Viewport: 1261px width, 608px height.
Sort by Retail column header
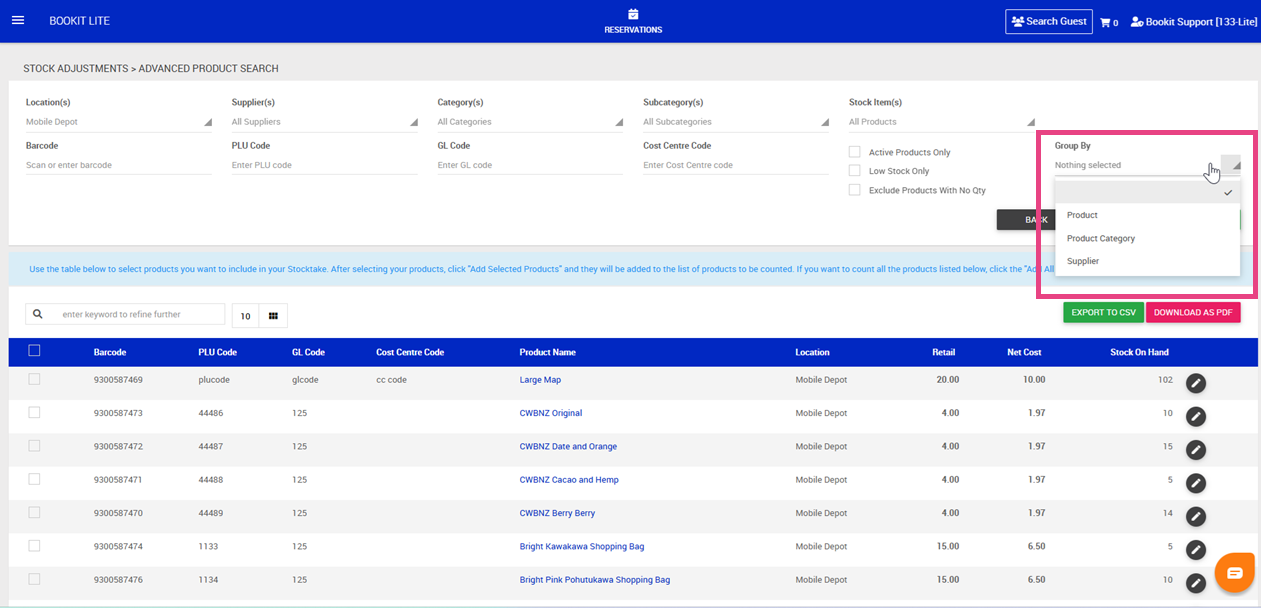pos(944,352)
